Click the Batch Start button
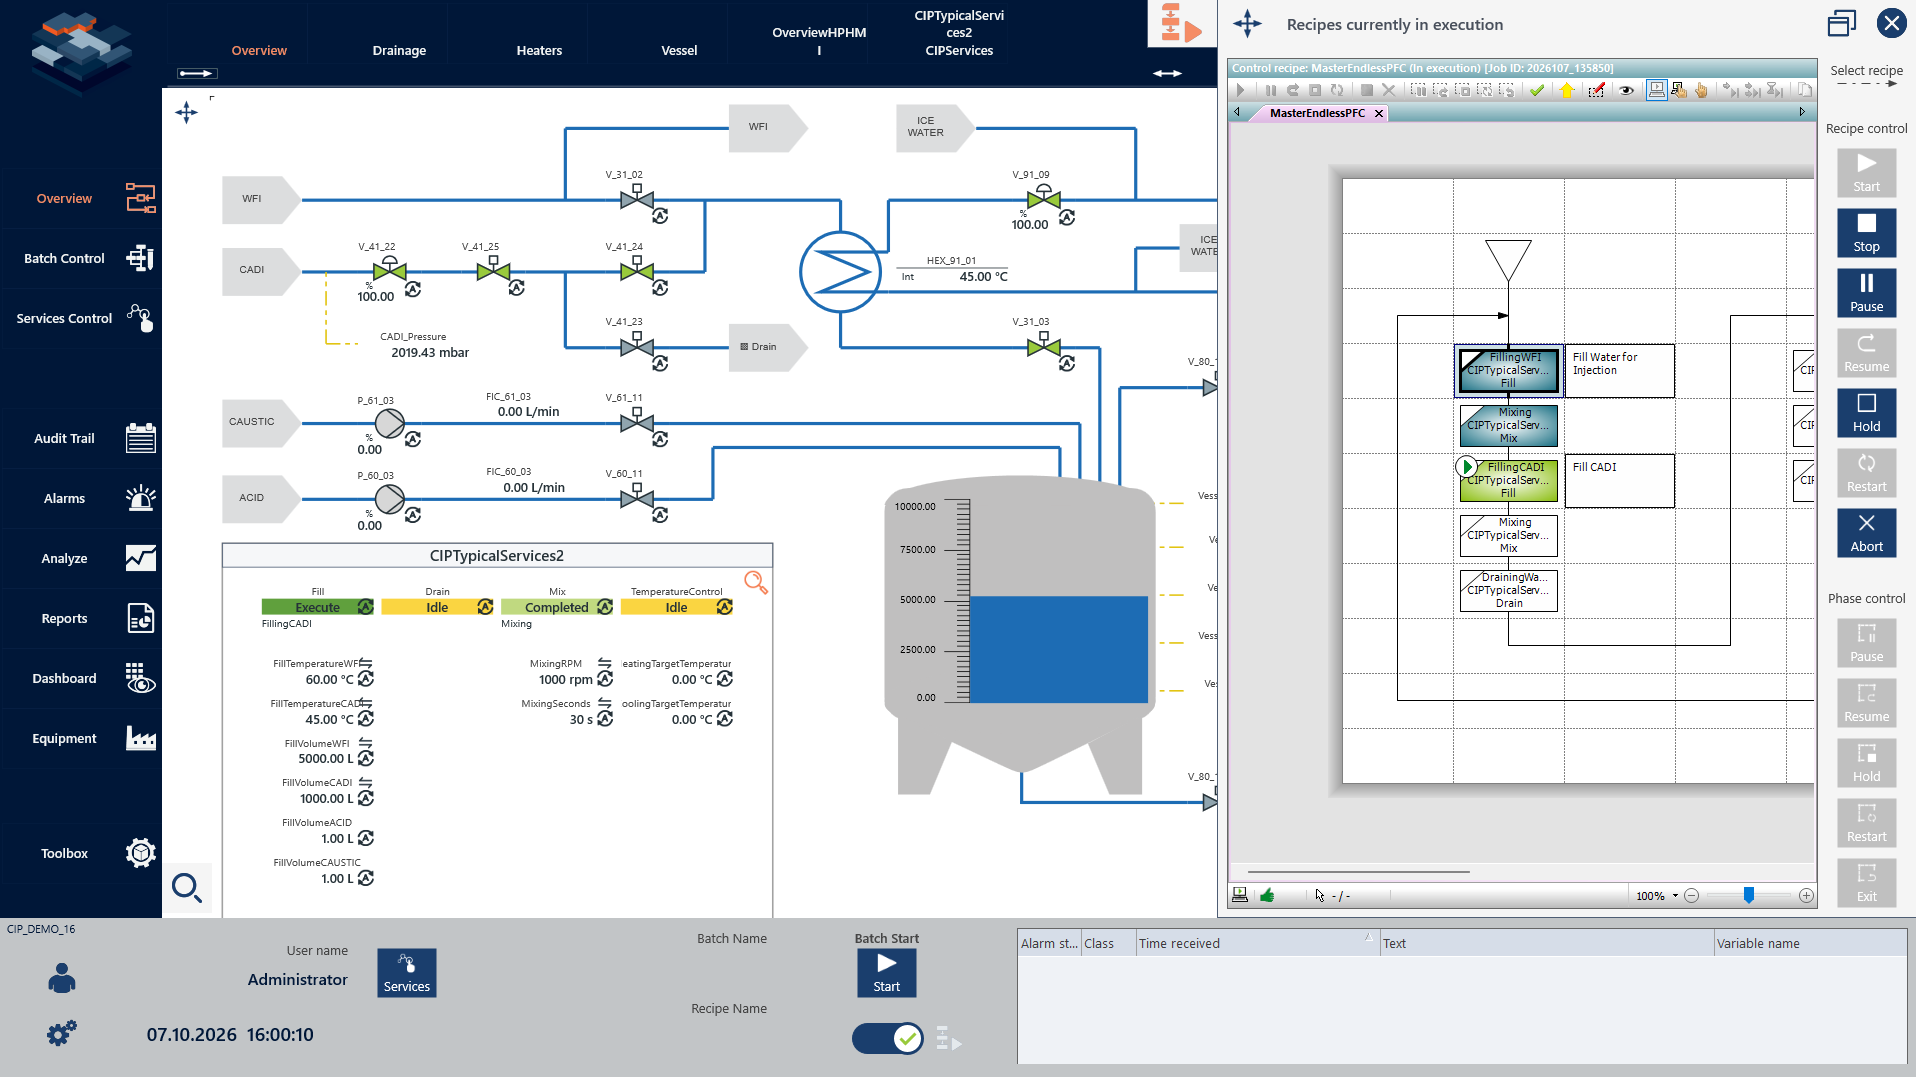This screenshot has height=1077, width=1916. 886,972
